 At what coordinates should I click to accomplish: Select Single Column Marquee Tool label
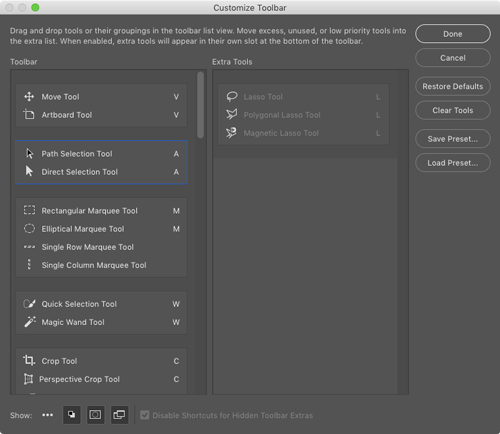pyautogui.click(x=94, y=265)
